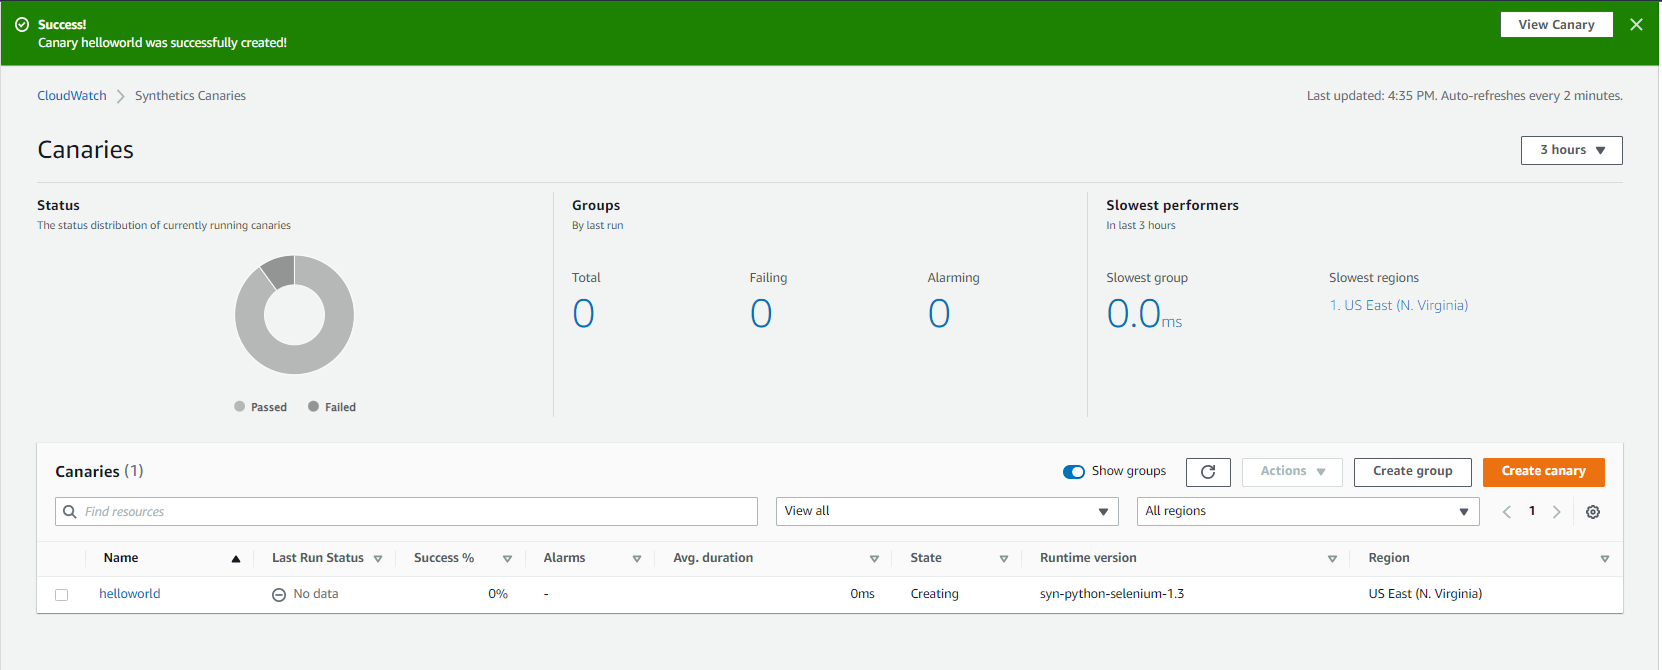Viewport: 1662px width, 670px height.
Task: Click sort arrow on Last Run Status column
Action: tap(378, 559)
